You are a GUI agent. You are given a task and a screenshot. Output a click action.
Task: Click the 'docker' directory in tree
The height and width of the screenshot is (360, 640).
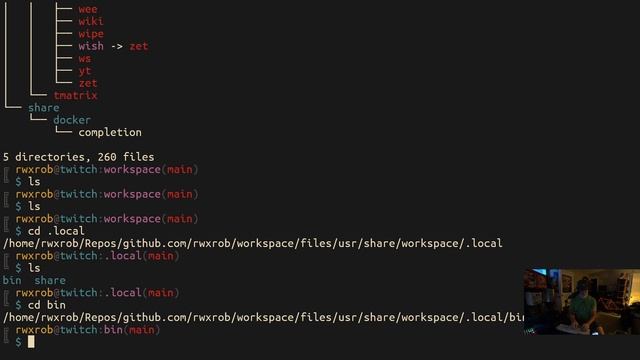[x=72, y=120]
